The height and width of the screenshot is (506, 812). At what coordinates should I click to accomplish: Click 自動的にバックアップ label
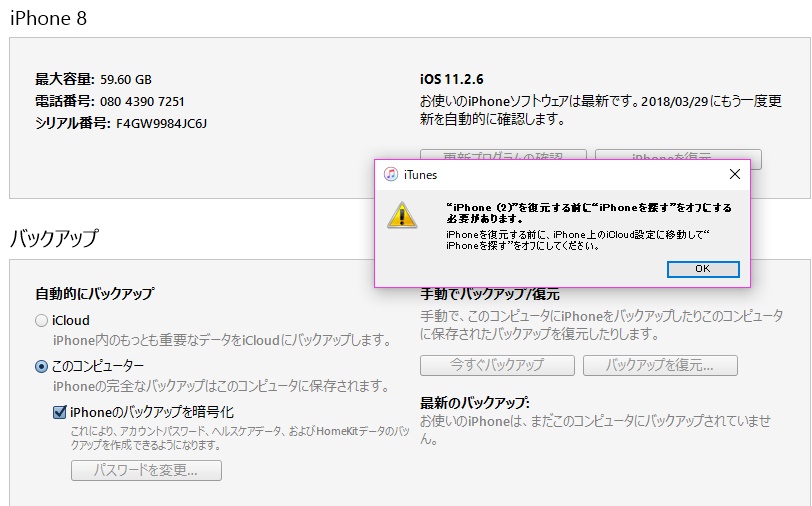pyautogui.click(x=95, y=294)
